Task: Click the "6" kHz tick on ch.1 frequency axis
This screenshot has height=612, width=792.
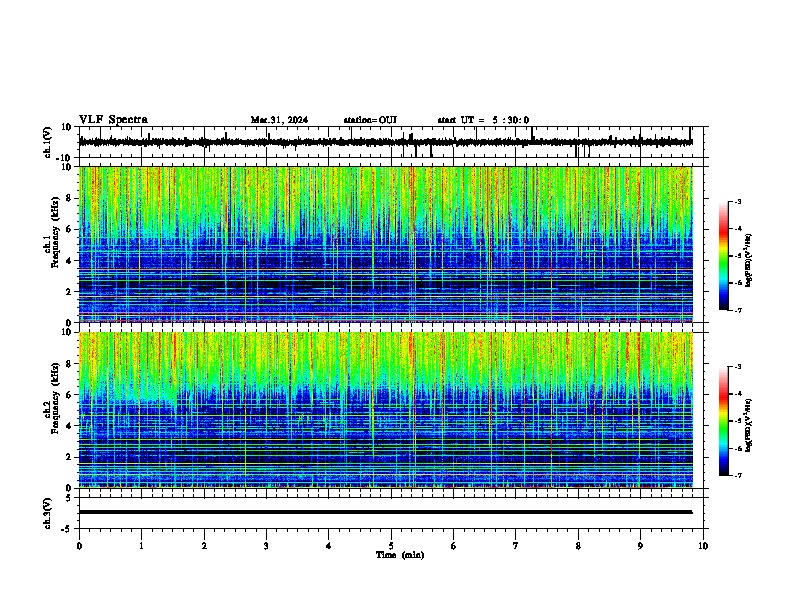Action: tap(69, 230)
